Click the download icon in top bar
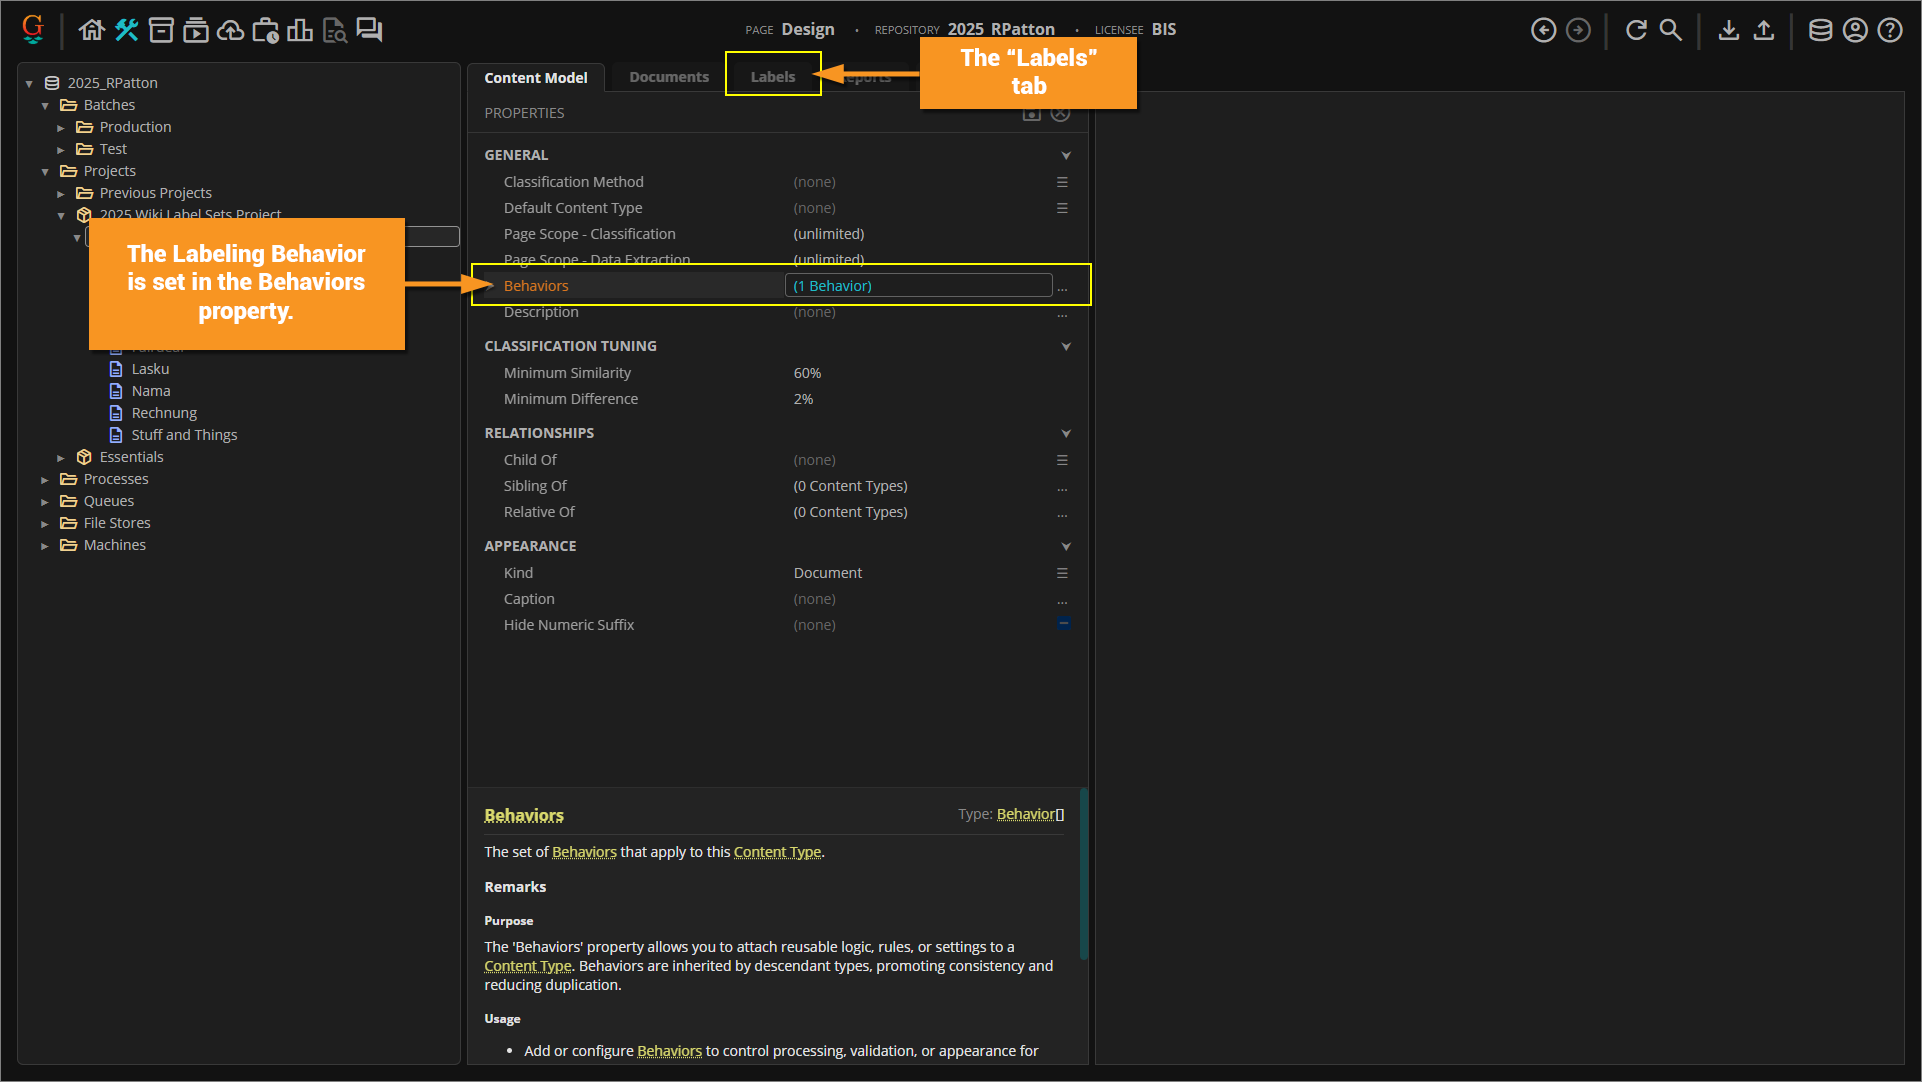The image size is (1922, 1082). click(1728, 30)
